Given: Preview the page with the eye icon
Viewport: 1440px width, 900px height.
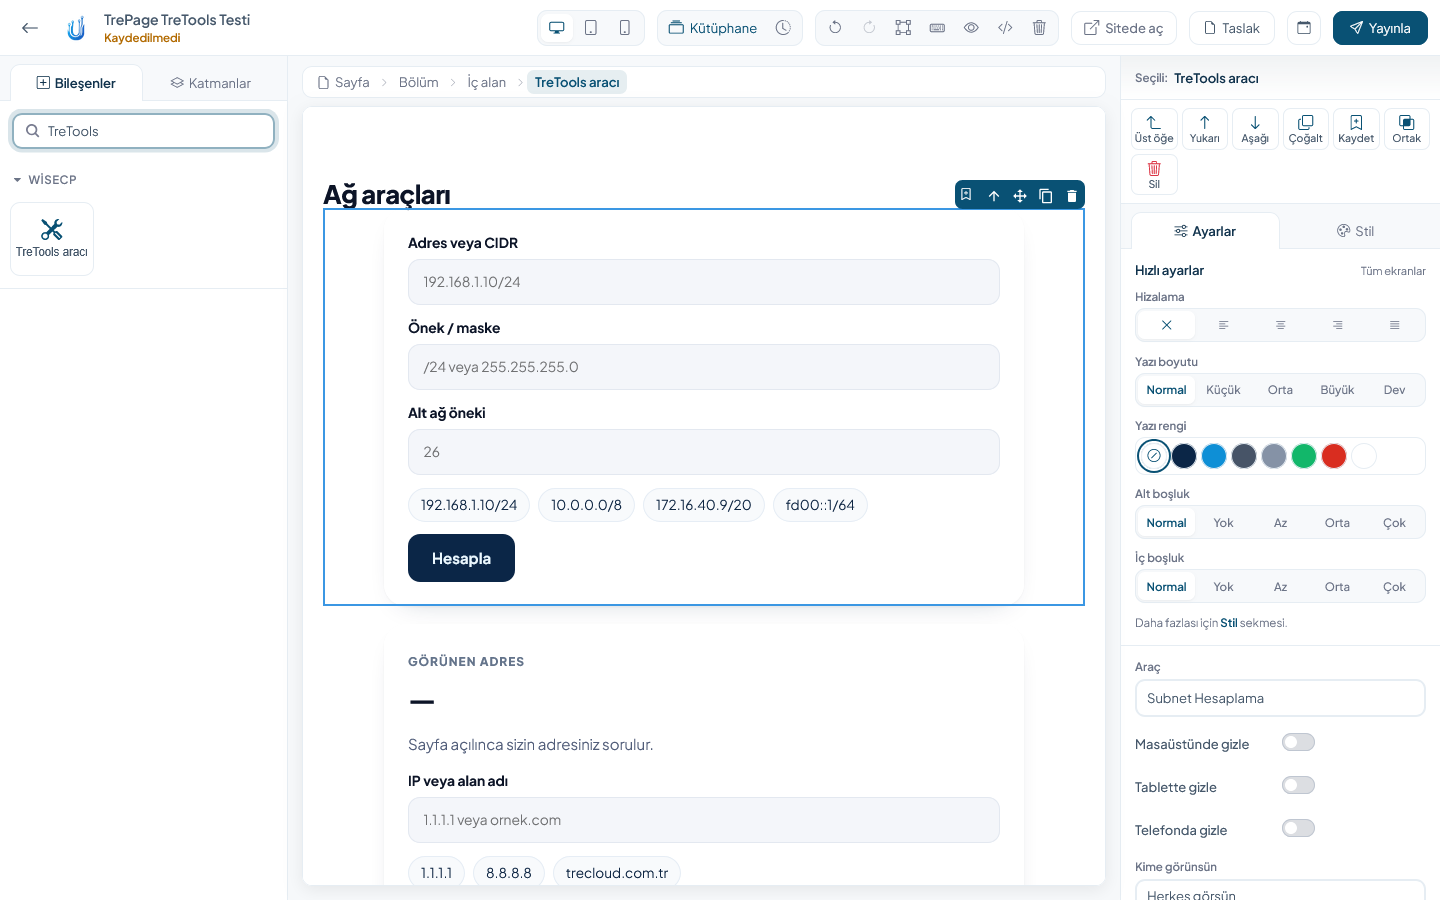Looking at the screenshot, I should tap(971, 28).
